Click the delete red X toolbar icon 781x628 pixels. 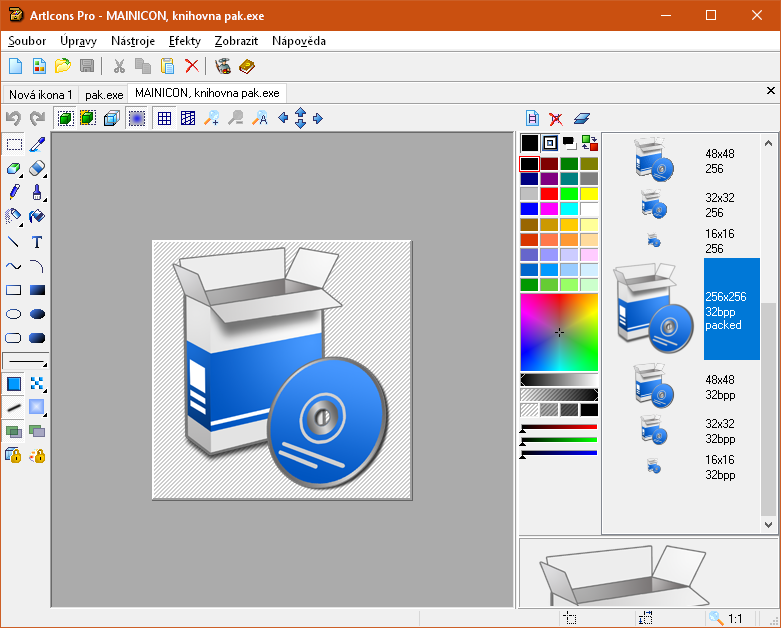click(x=192, y=67)
